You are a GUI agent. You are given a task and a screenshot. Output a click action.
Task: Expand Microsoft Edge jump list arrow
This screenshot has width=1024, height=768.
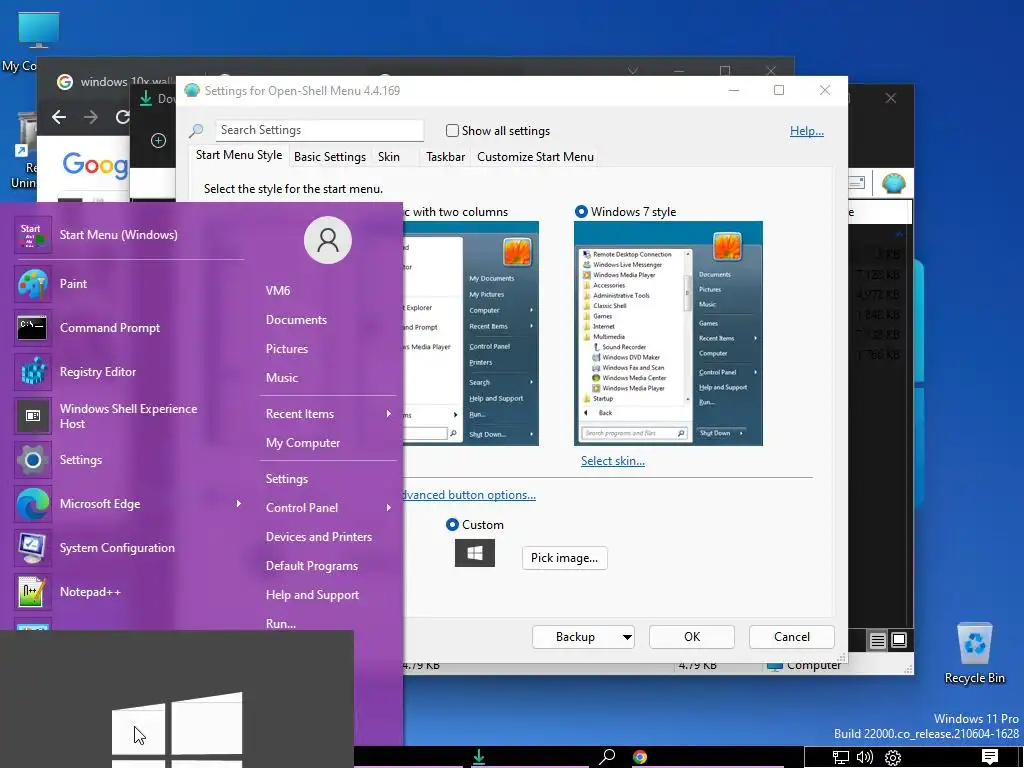[x=238, y=504]
